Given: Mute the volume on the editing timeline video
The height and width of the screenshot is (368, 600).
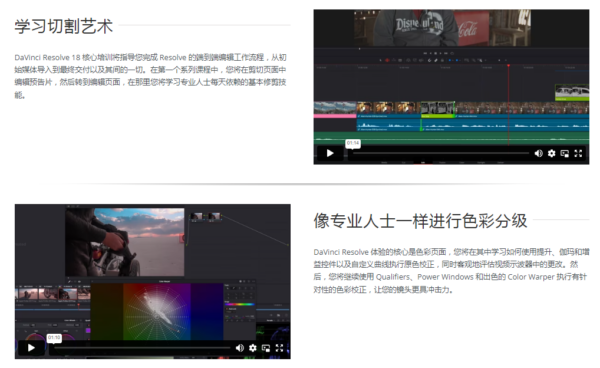Looking at the screenshot, I should (x=538, y=153).
